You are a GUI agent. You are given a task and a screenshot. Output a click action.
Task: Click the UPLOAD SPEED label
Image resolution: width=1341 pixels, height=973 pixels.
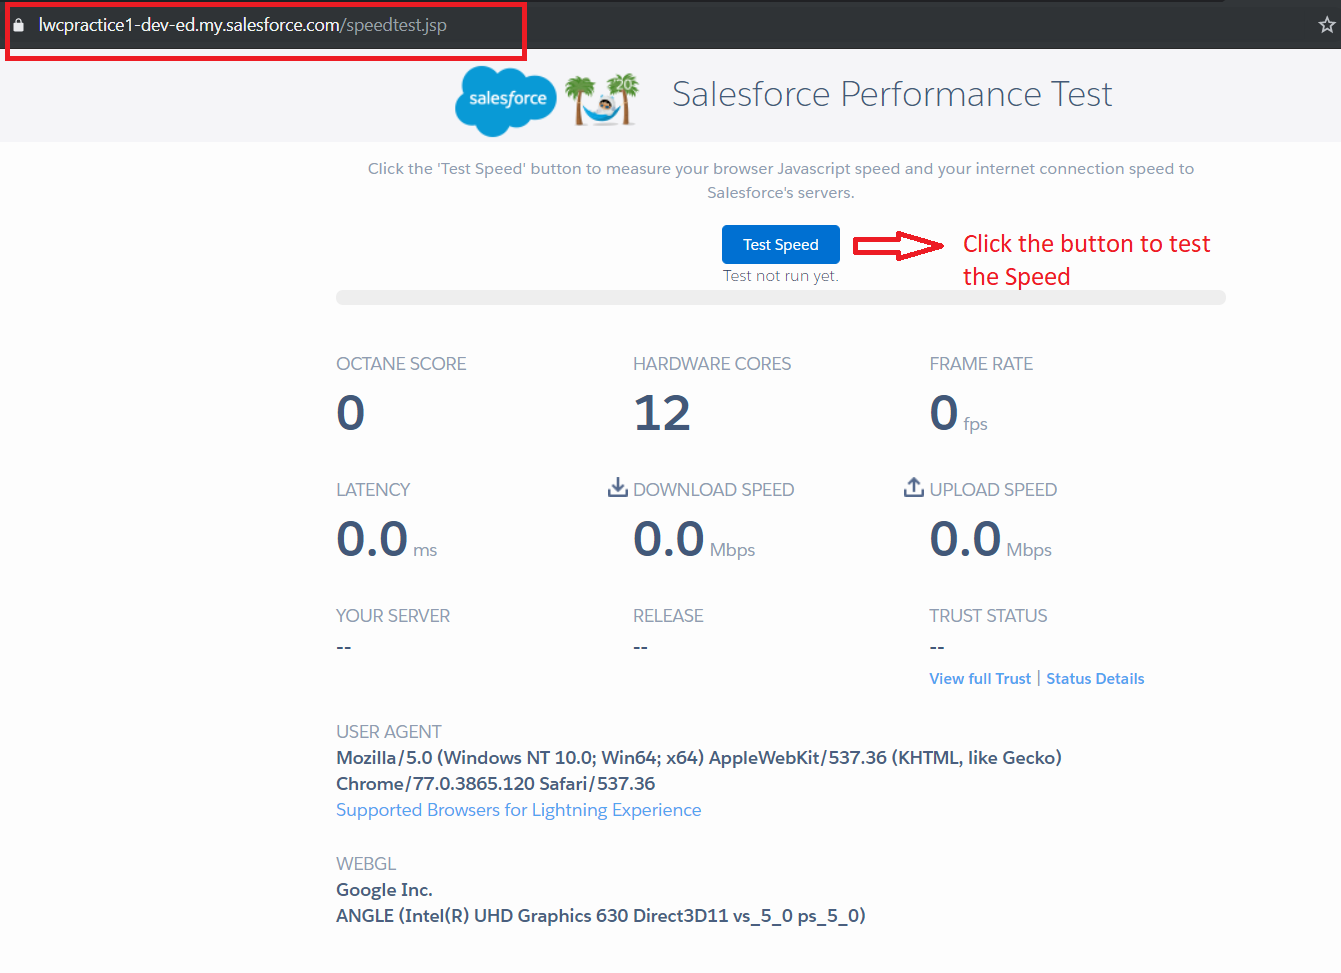pos(993,490)
